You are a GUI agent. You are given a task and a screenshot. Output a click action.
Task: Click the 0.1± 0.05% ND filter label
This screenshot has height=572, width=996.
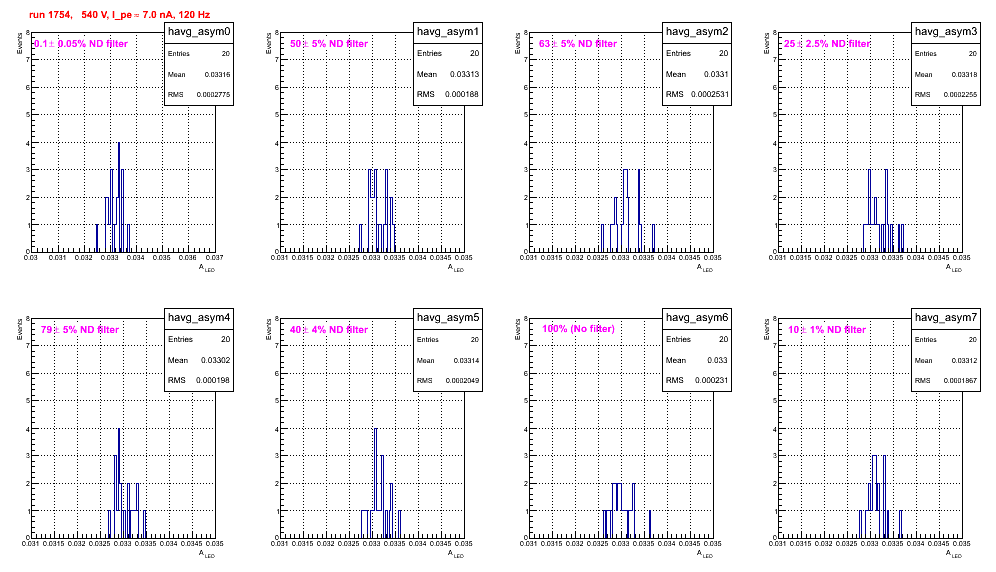coord(81,44)
